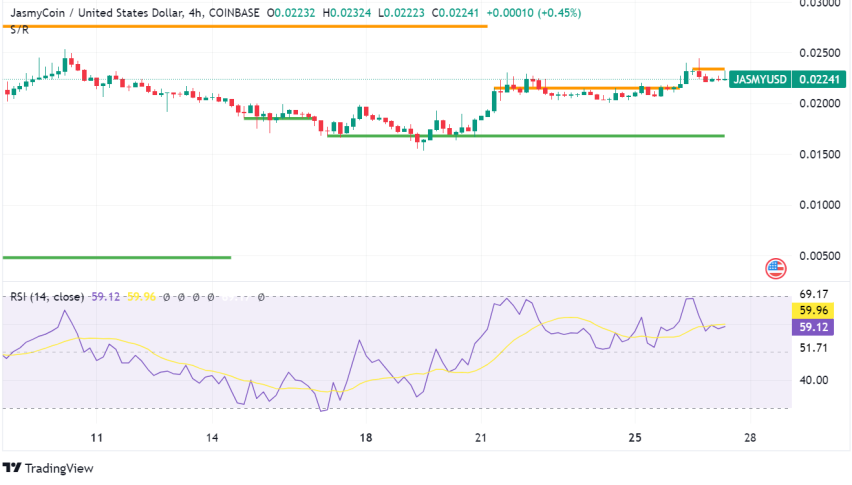Click the green 0.02241 current price tag
Viewport: 852px width, 485px height.
tap(821, 79)
